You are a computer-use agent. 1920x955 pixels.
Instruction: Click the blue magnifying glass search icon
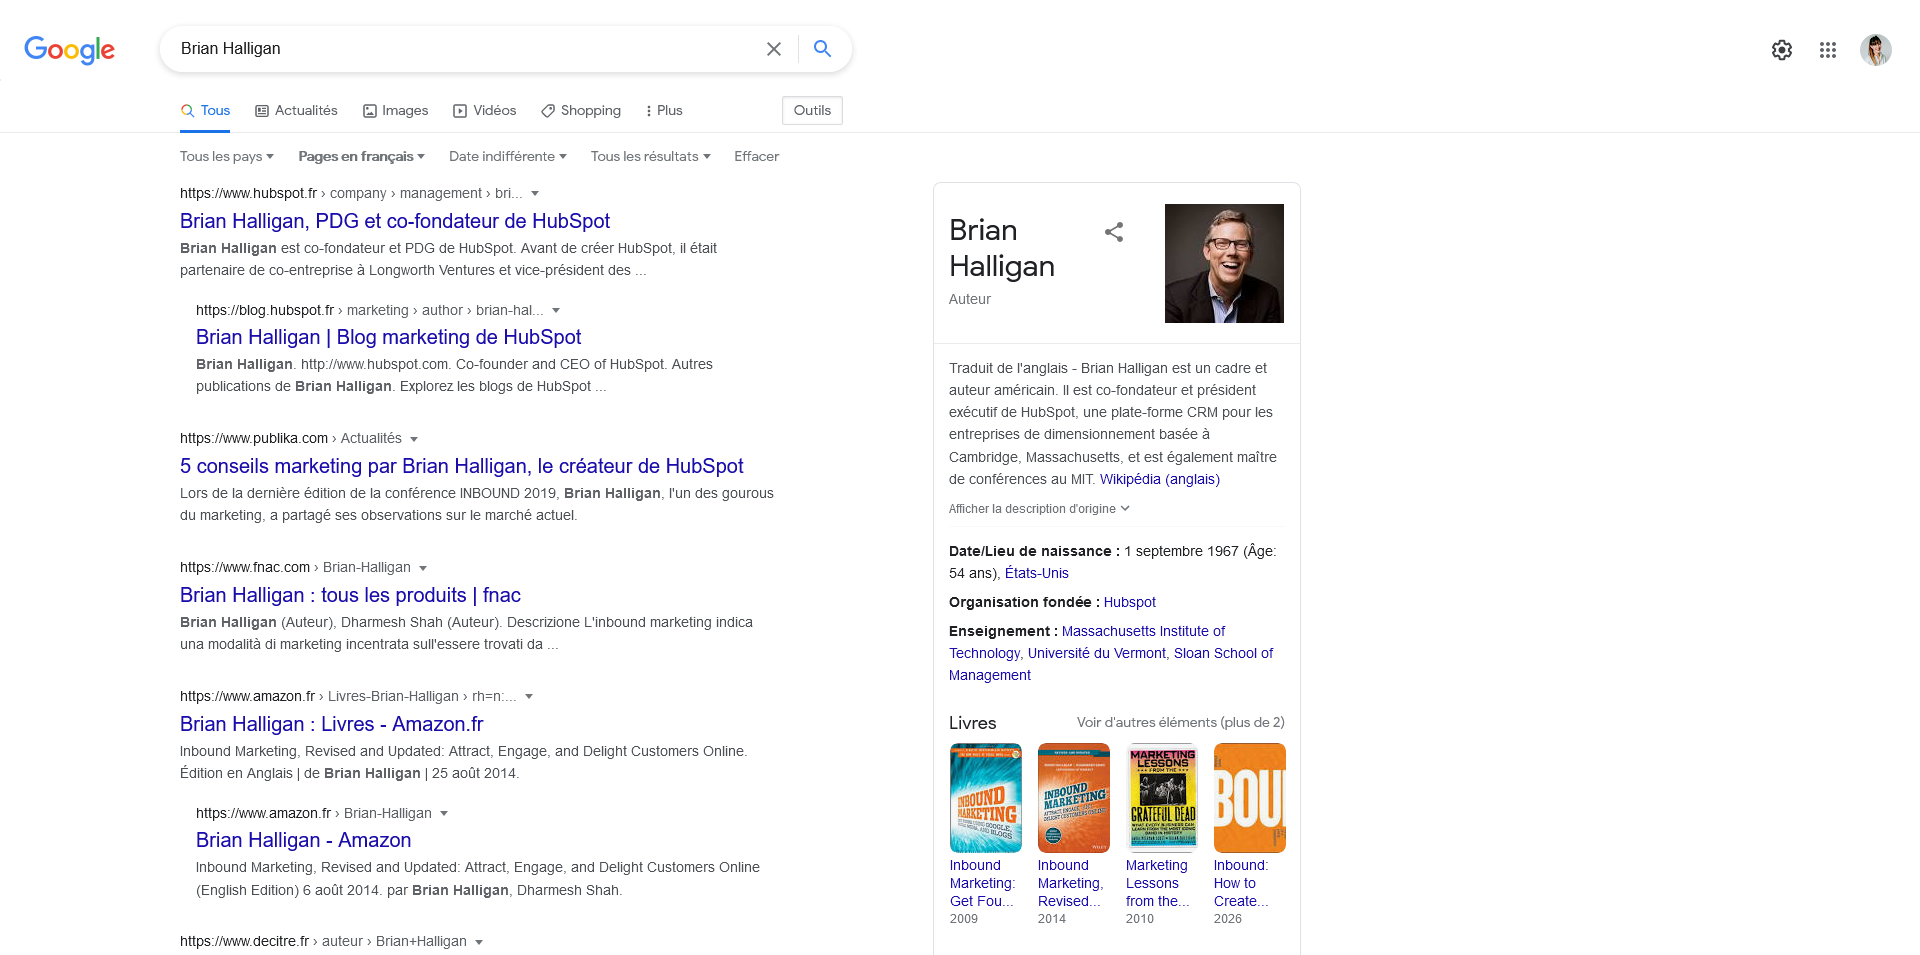pyautogui.click(x=822, y=49)
